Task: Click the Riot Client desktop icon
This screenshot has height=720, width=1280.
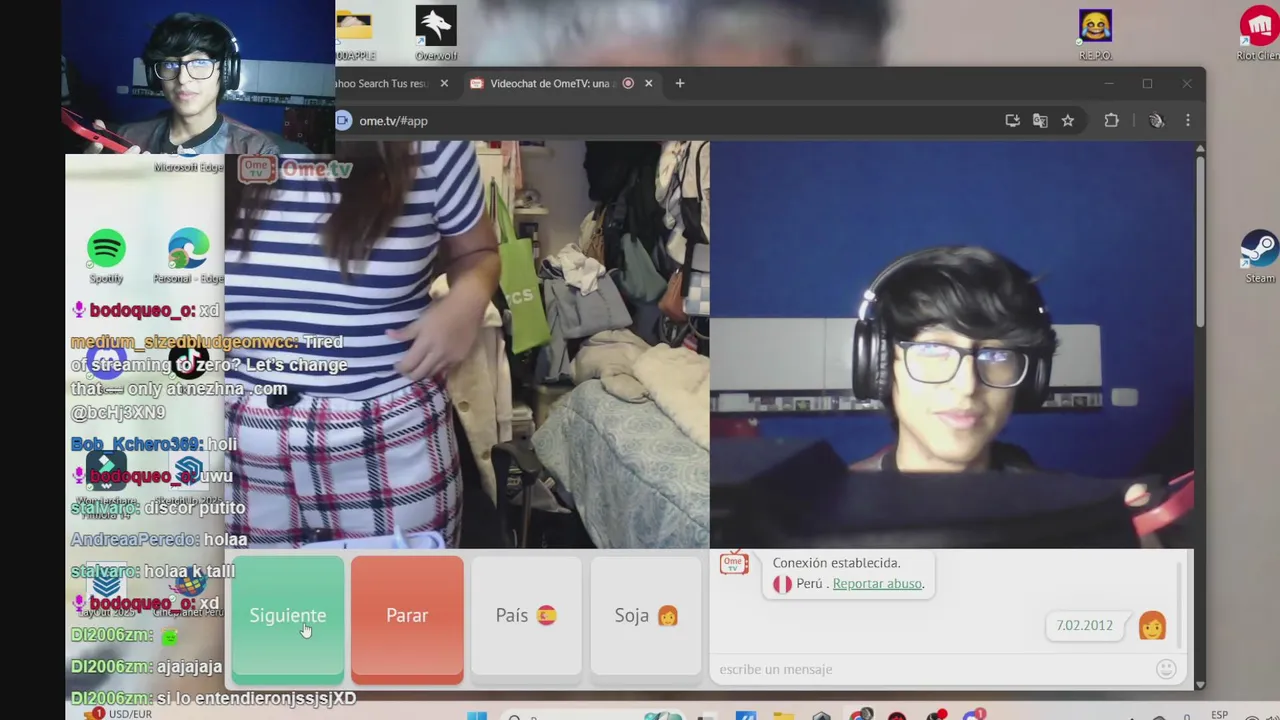Action: 1258,33
